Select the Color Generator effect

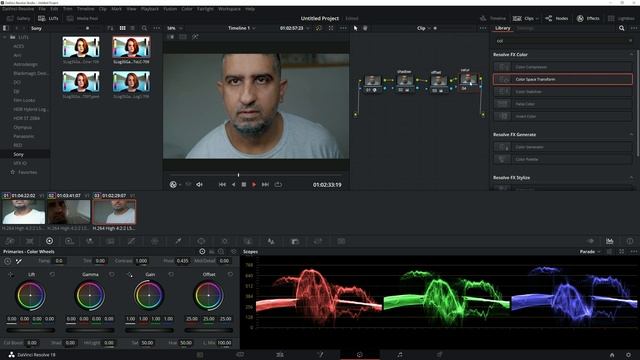point(563,147)
